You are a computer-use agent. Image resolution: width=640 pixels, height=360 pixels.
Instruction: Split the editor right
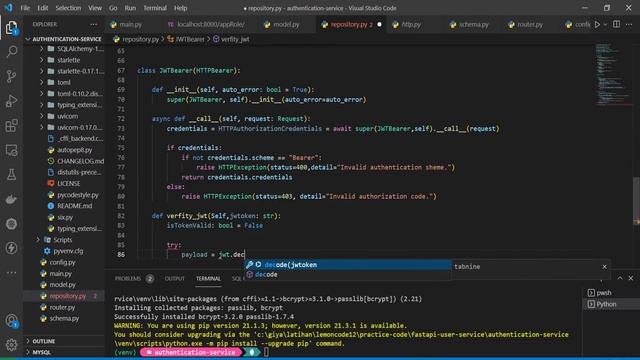coord(616,24)
